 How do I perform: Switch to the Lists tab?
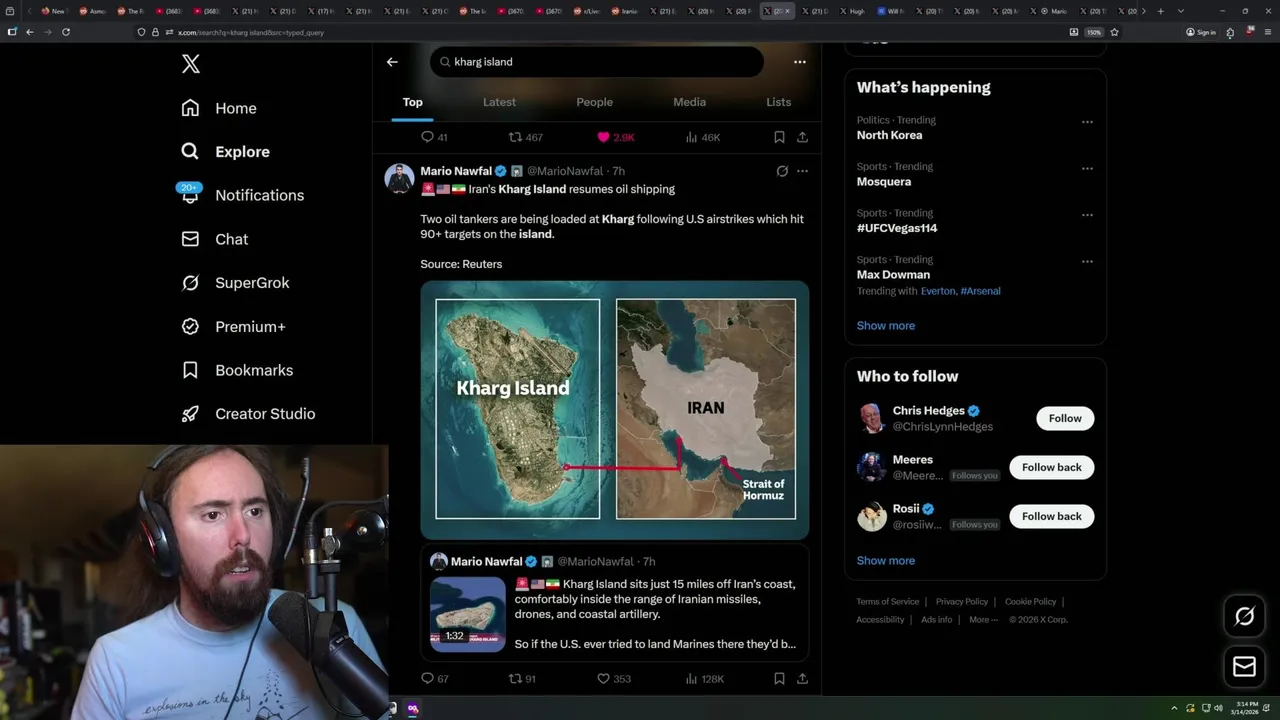pyautogui.click(x=778, y=102)
